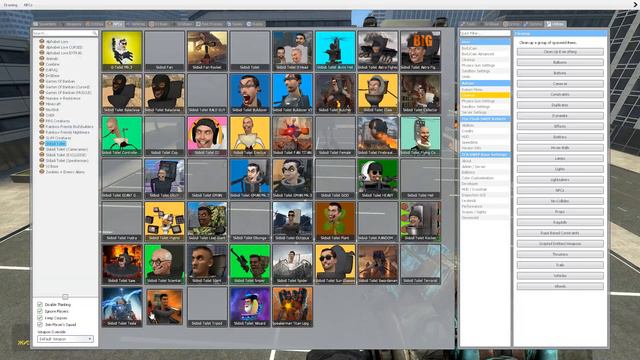Pick the Skibidi Toilet Plant icon
Screen dimensions: 640x360
[335, 221]
